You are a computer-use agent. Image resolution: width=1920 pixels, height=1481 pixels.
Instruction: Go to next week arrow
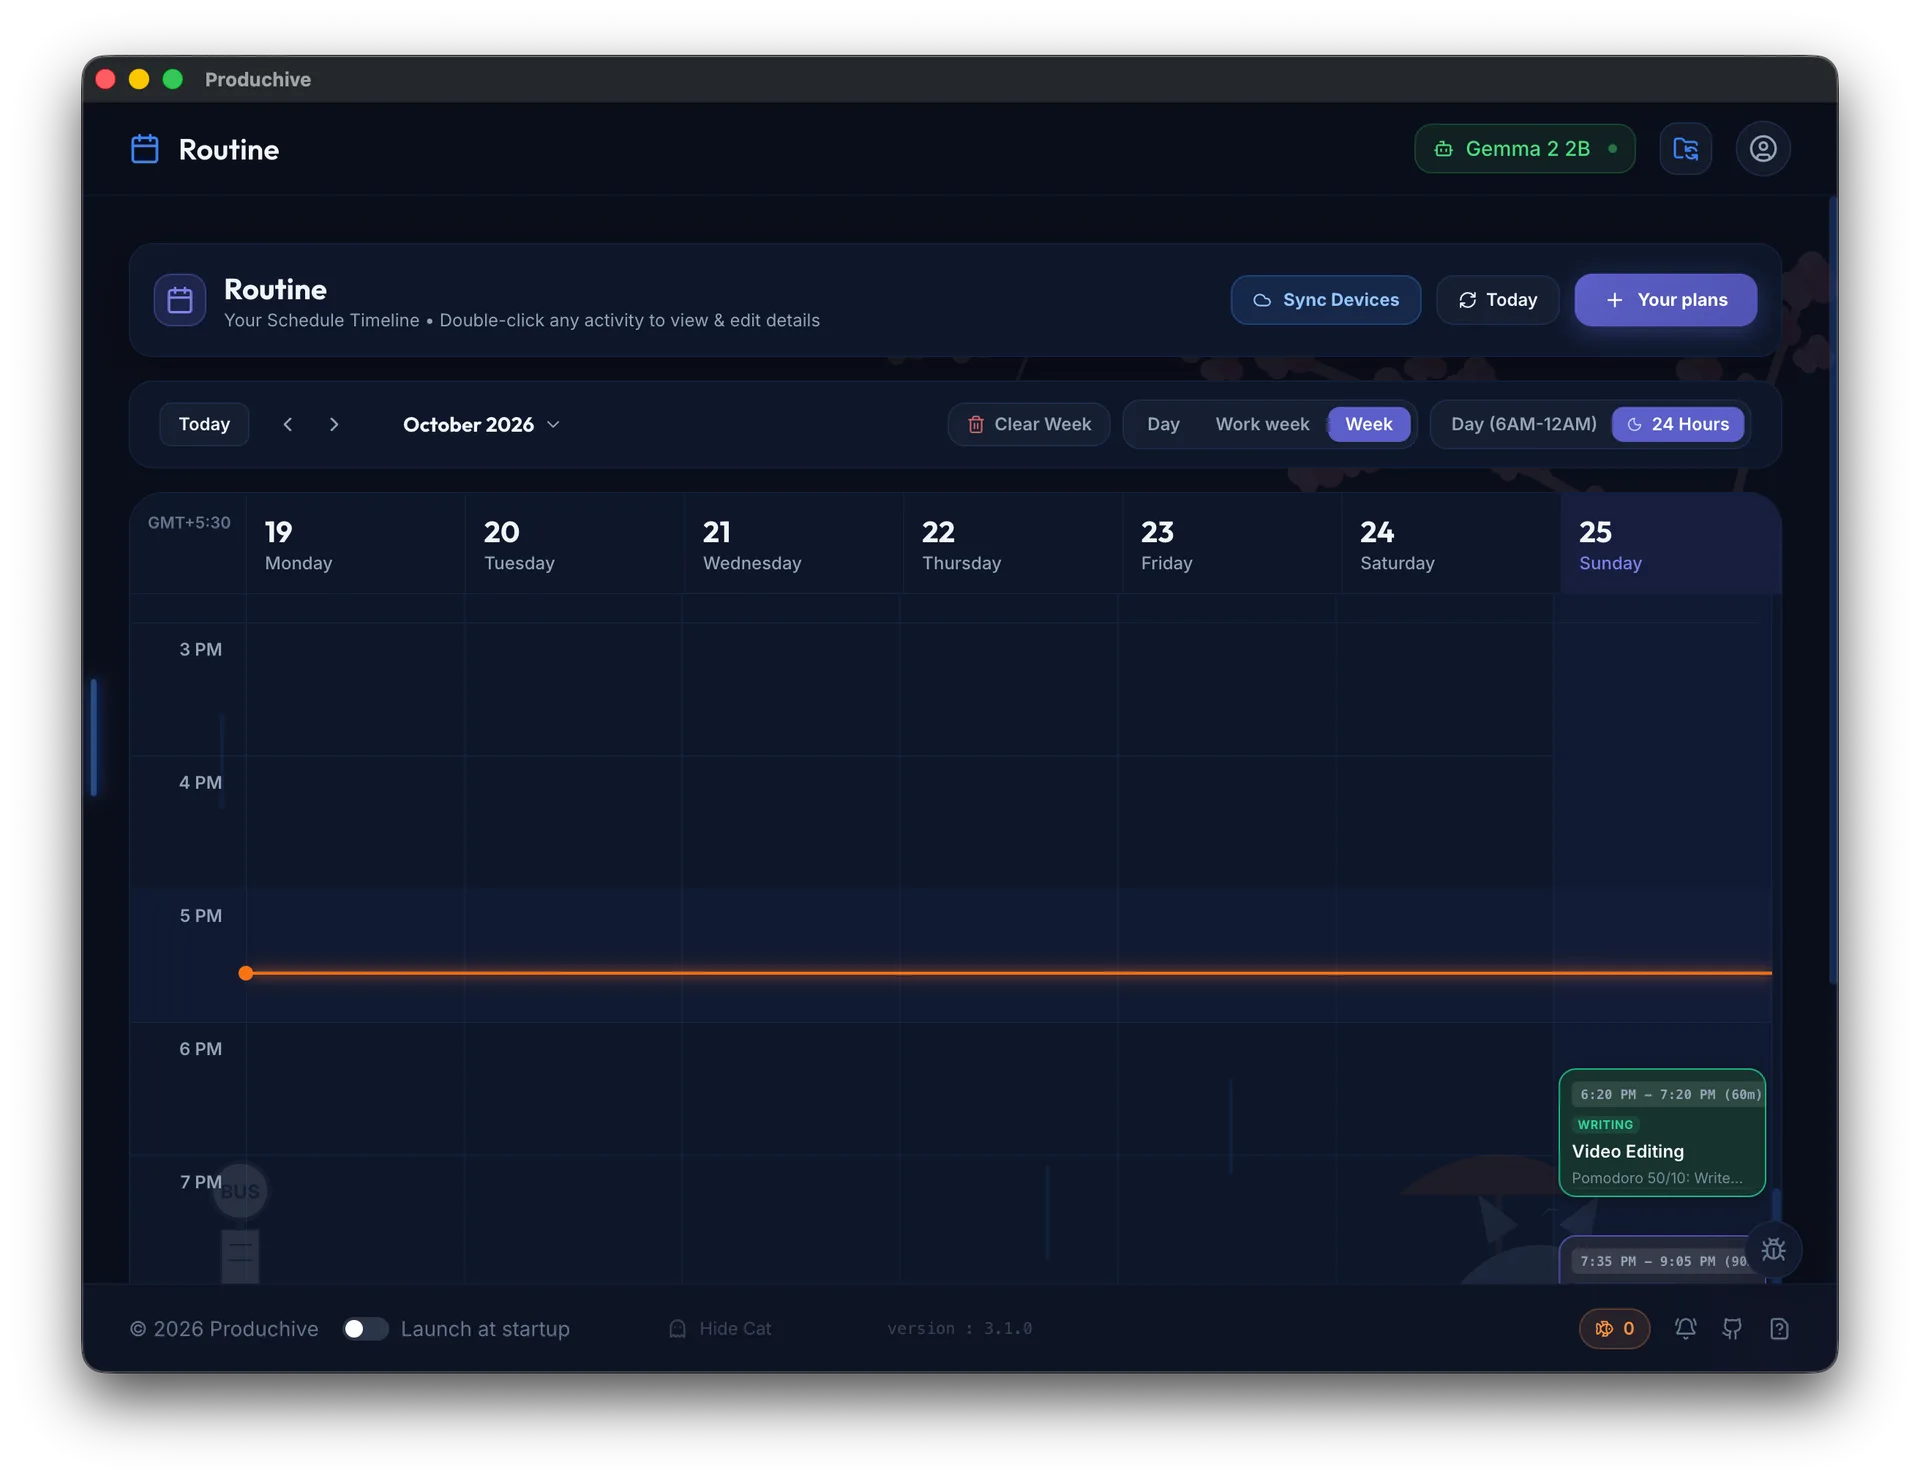[334, 424]
